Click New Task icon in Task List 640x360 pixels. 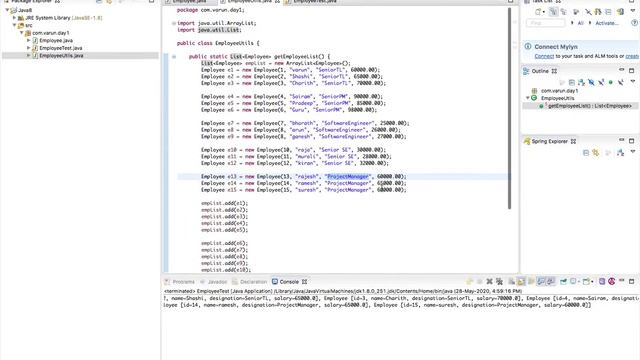tap(538, 11)
